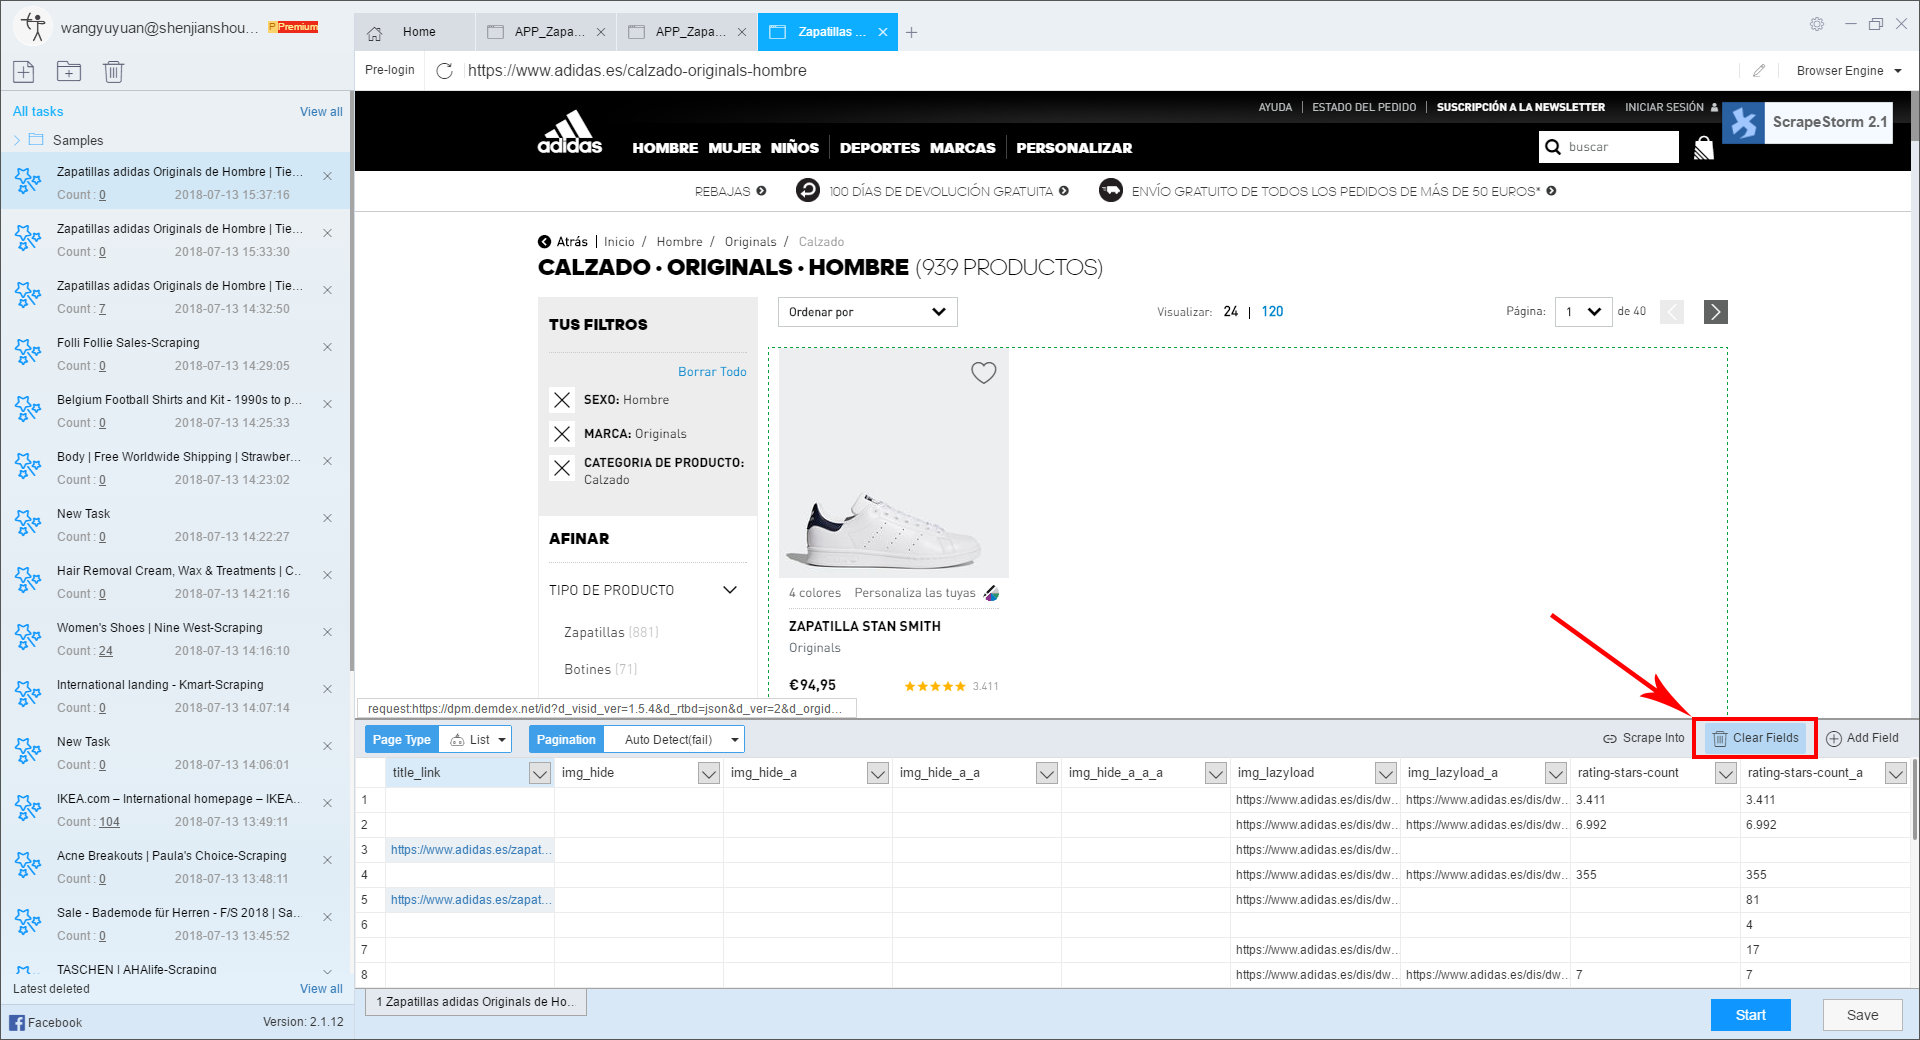Expand the Samples folder
The height and width of the screenshot is (1040, 1920).
[x=17, y=141]
